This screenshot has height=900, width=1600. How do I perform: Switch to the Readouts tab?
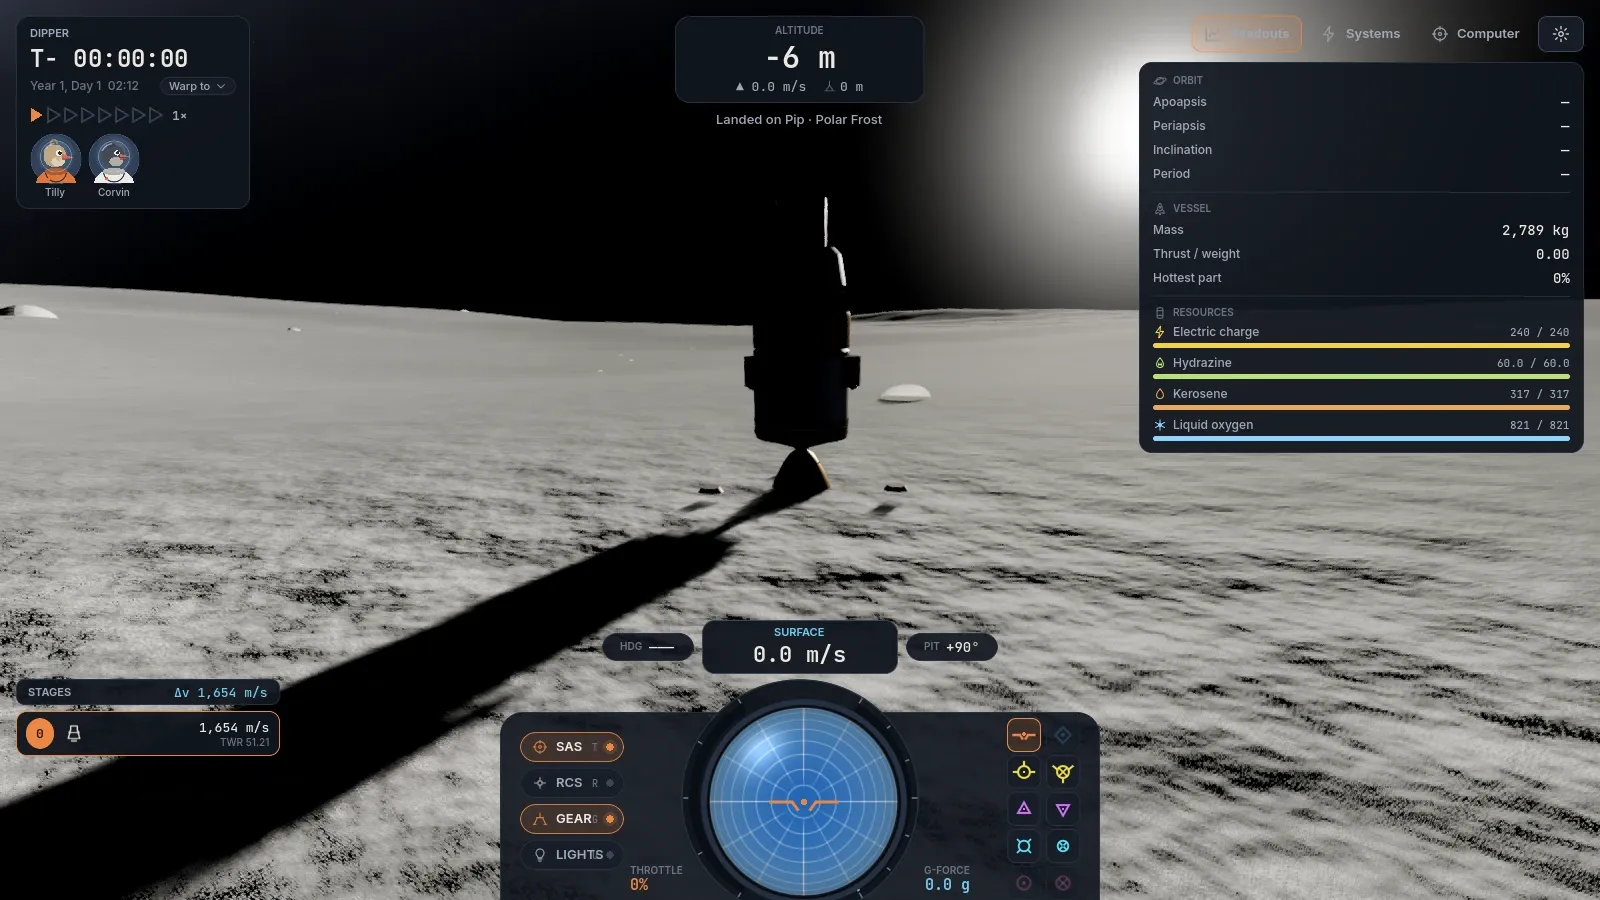(x=1246, y=34)
